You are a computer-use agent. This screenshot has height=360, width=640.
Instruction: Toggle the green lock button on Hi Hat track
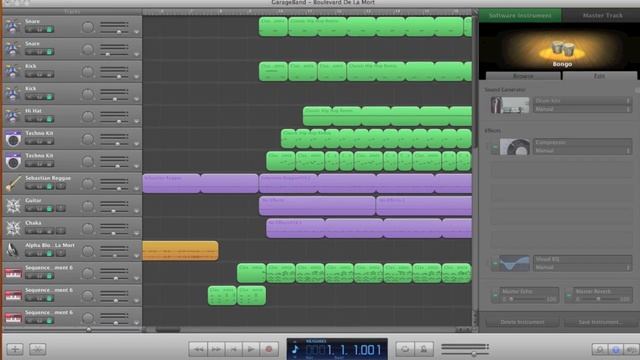(49, 119)
